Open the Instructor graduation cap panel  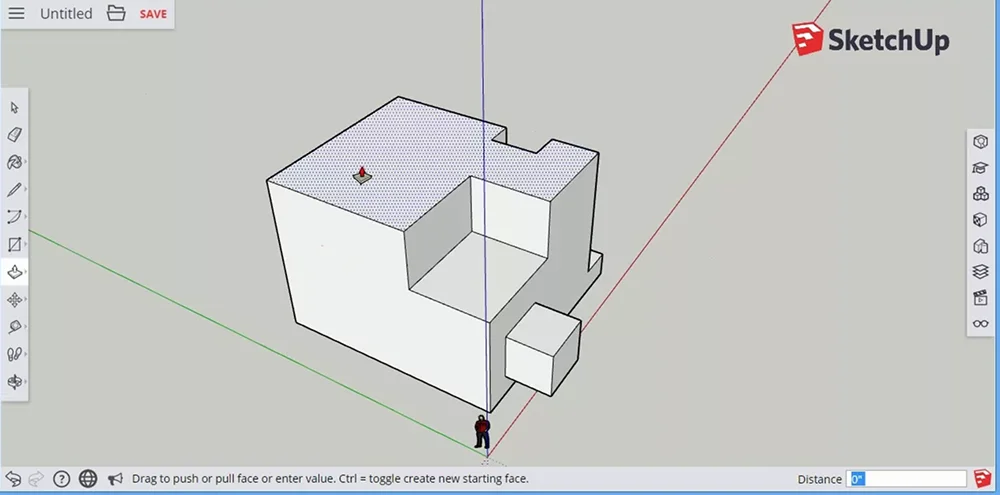pos(980,168)
